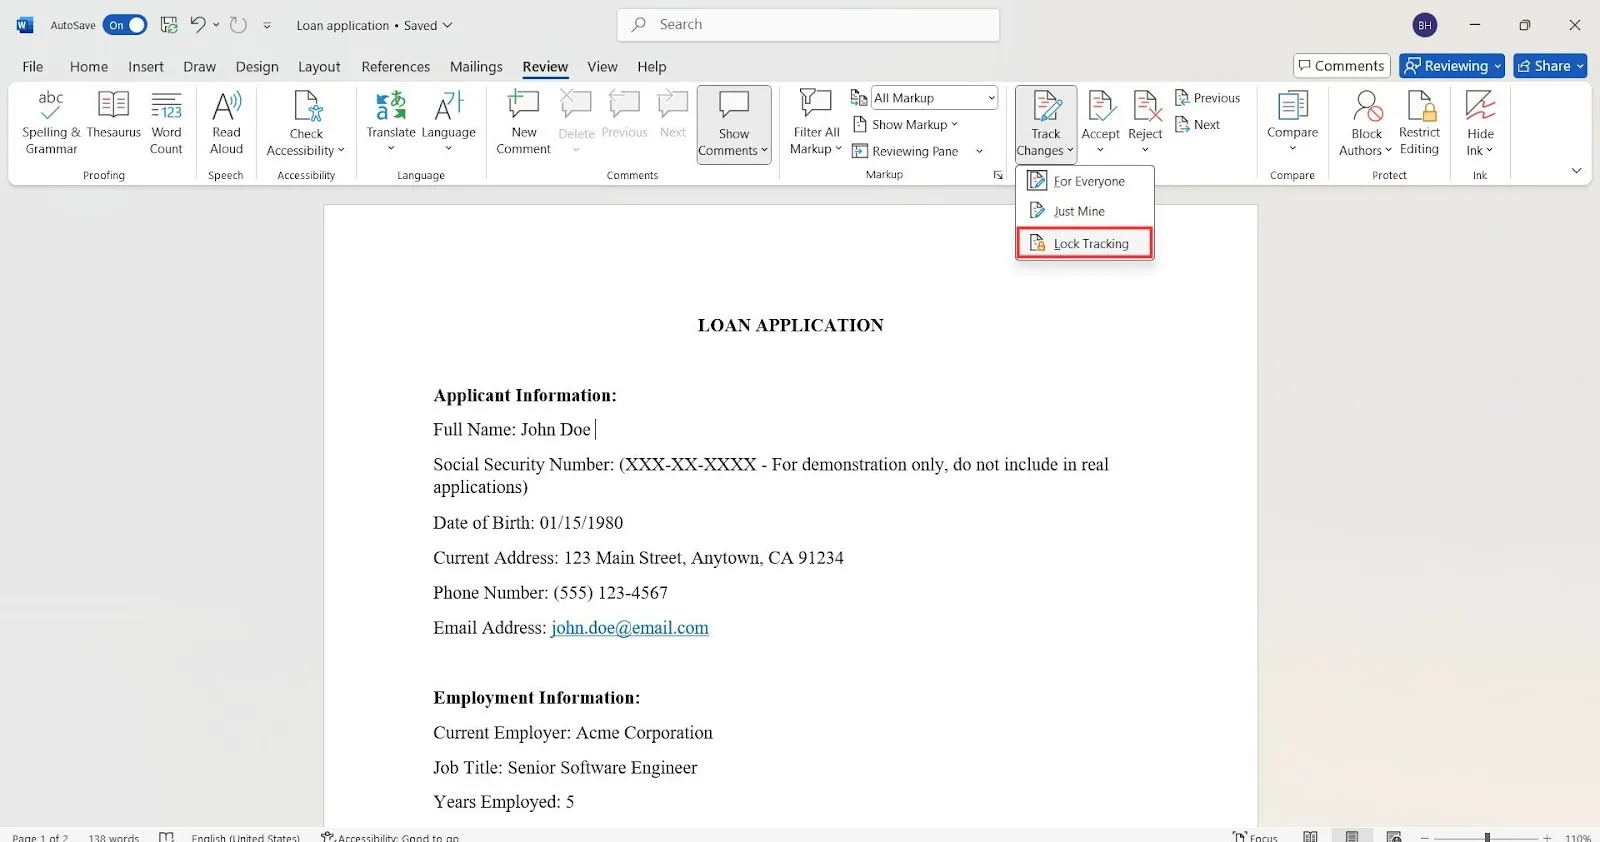The image size is (1600, 842).
Task: Insert a New Comment
Action: point(524,123)
